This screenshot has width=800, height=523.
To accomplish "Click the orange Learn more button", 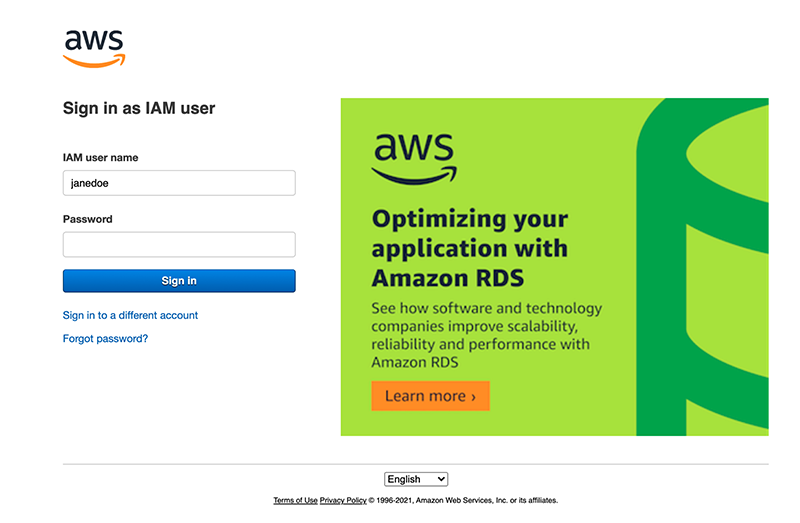I will coord(430,396).
